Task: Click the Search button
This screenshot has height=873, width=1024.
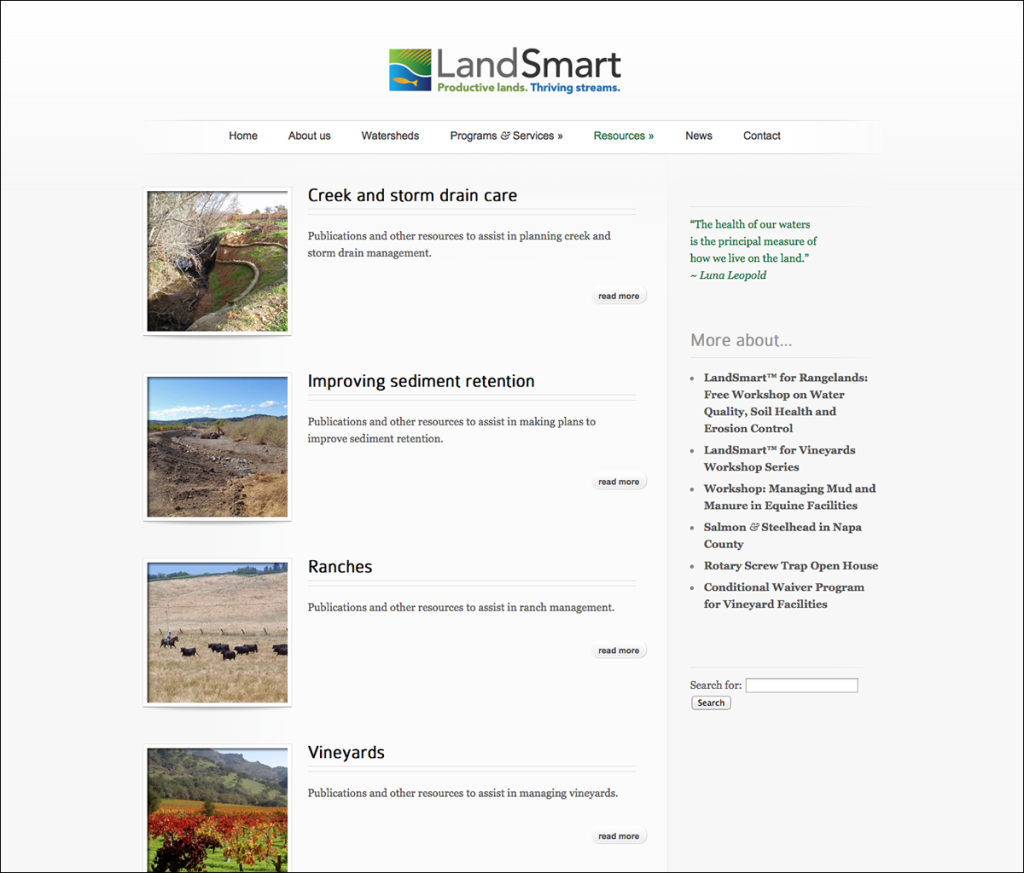Action: pyautogui.click(x=711, y=703)
